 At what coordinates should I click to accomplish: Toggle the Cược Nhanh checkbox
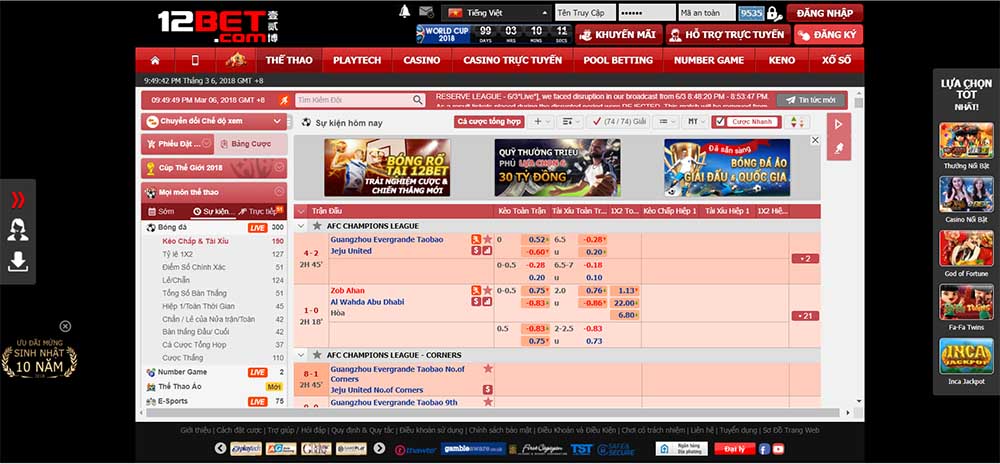click(x=721, y=122)
